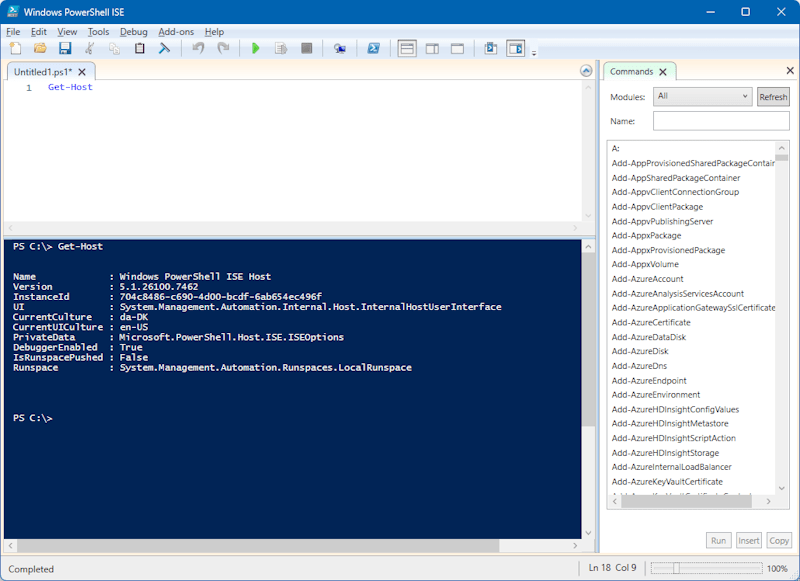Save the script via the Save icon

(x=65, y=48)
